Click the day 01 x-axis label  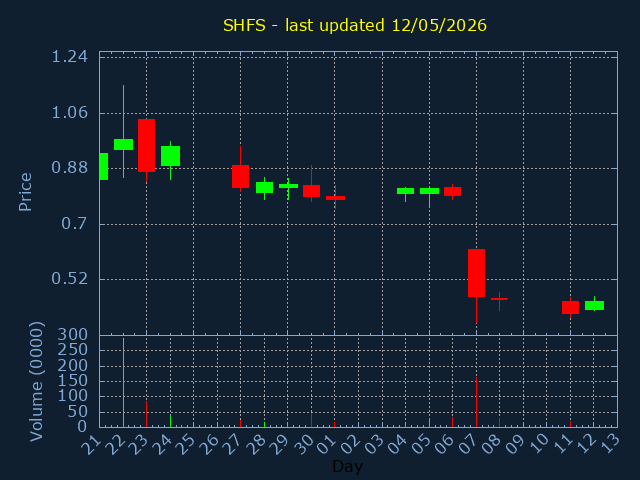click(x=327, y=444)
